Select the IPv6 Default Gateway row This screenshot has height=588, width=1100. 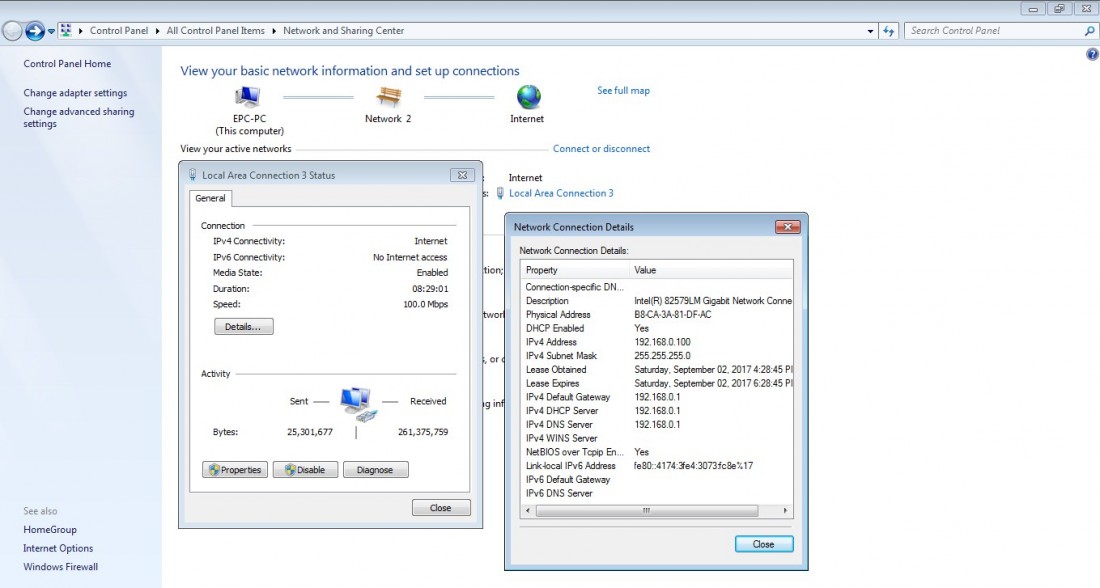tap(658, 479)
